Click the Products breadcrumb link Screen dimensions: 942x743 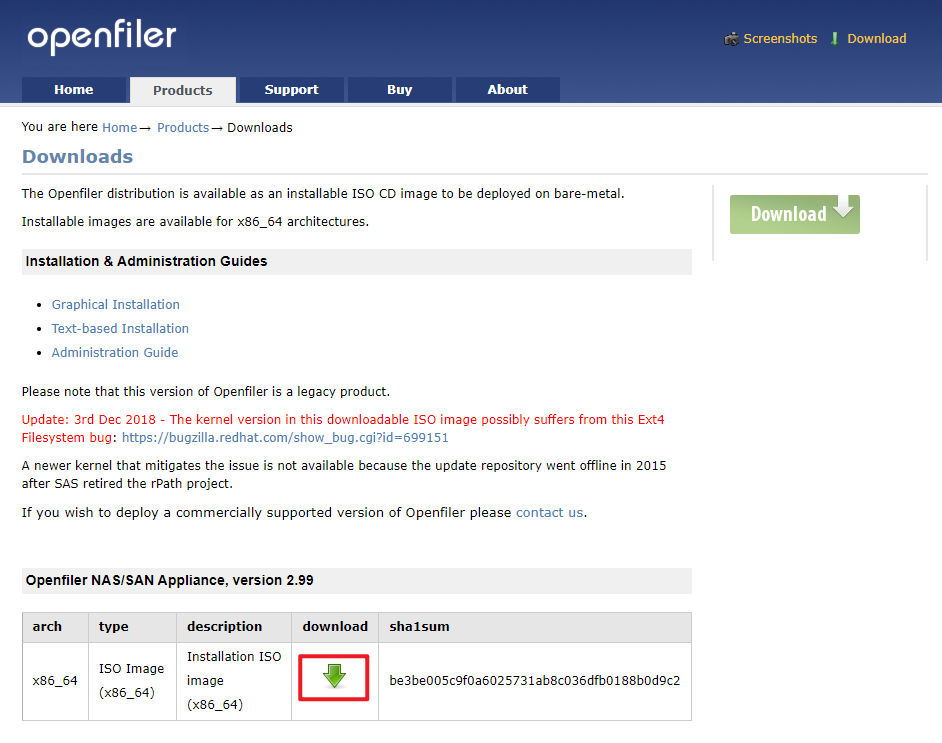tap(183, 127)
